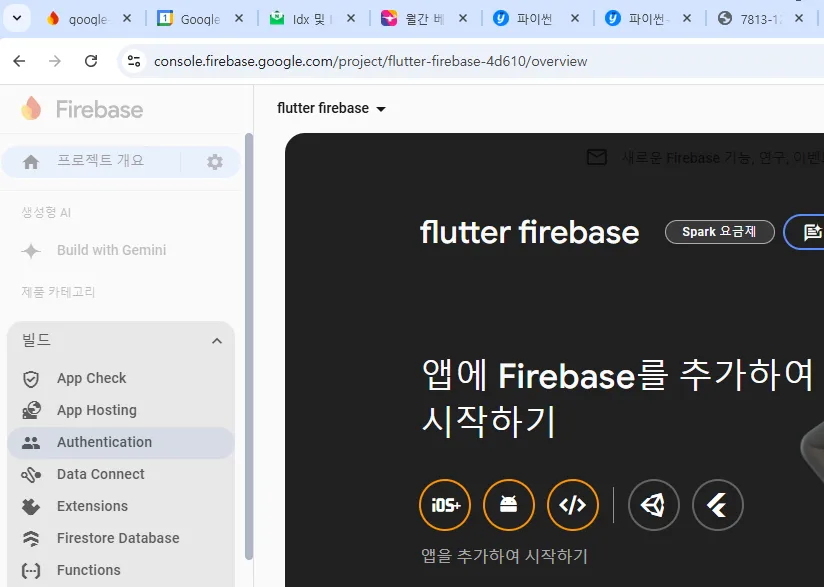Click the mail envelope icon in banner
This screenshot has width=824, height=587.
point(597,157)
